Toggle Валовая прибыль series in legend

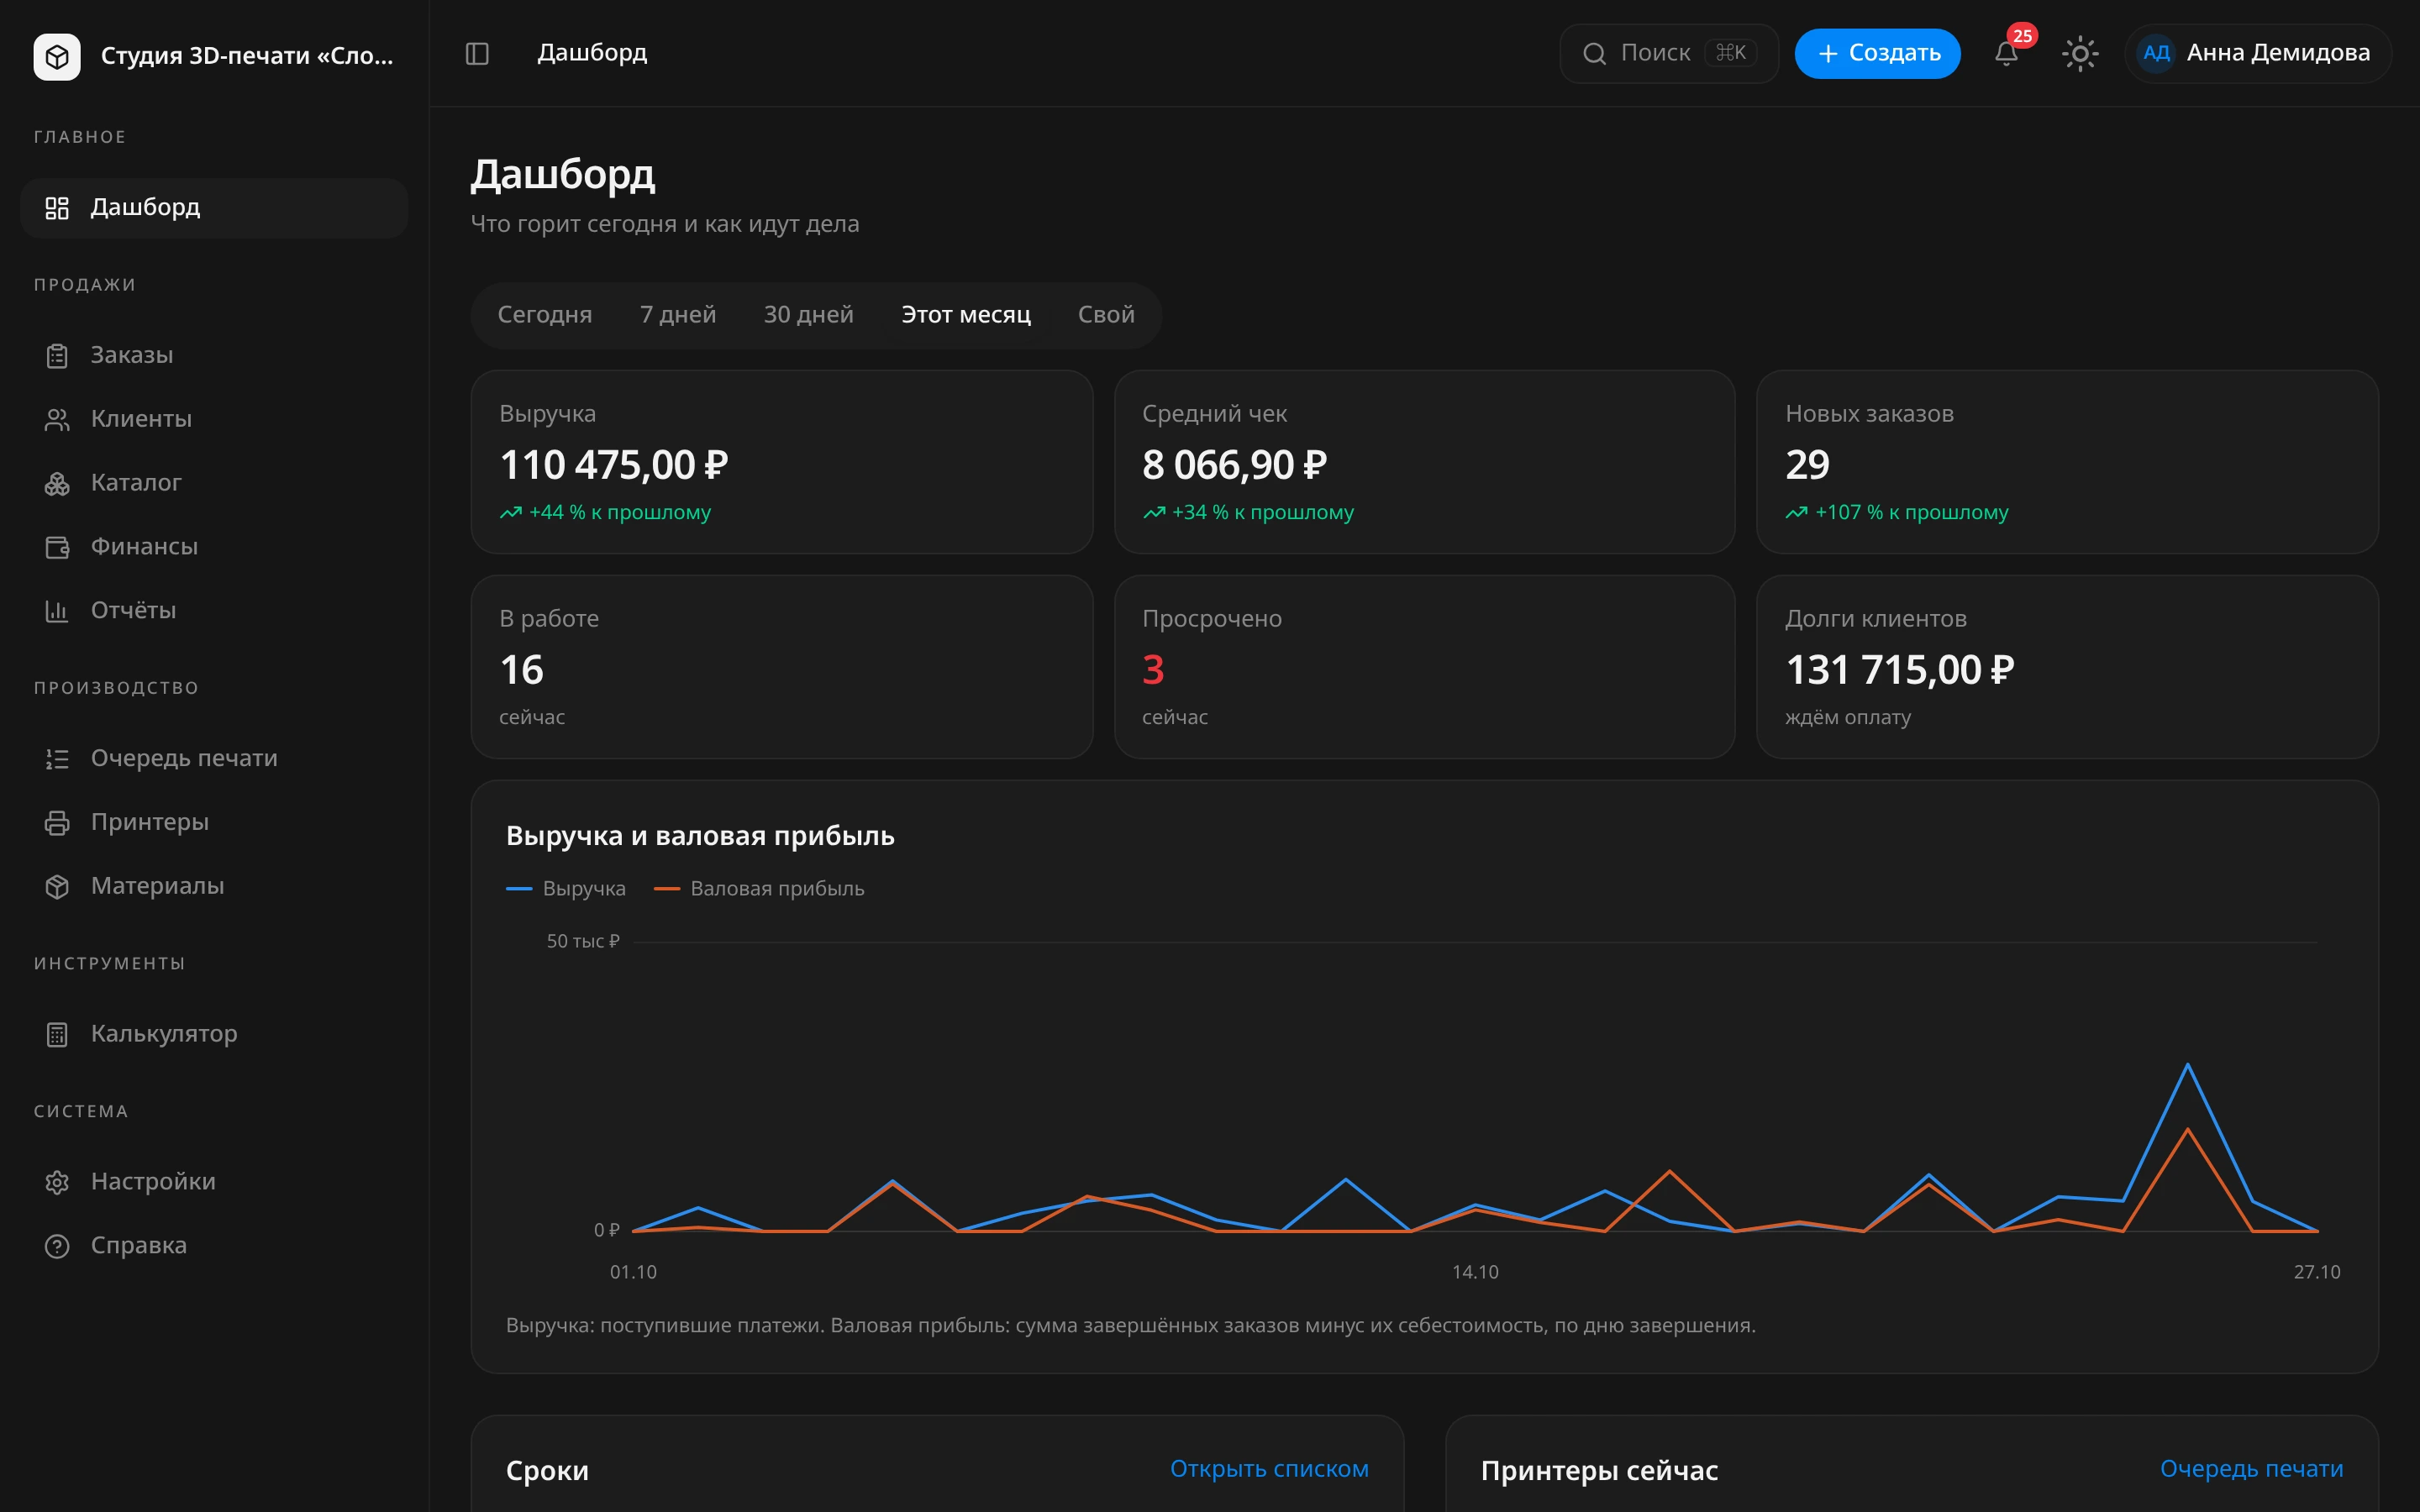[x=759, y=888]
